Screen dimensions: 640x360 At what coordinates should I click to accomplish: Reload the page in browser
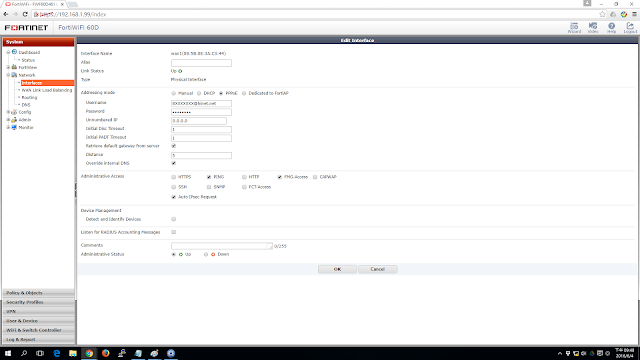click(25, 14)
